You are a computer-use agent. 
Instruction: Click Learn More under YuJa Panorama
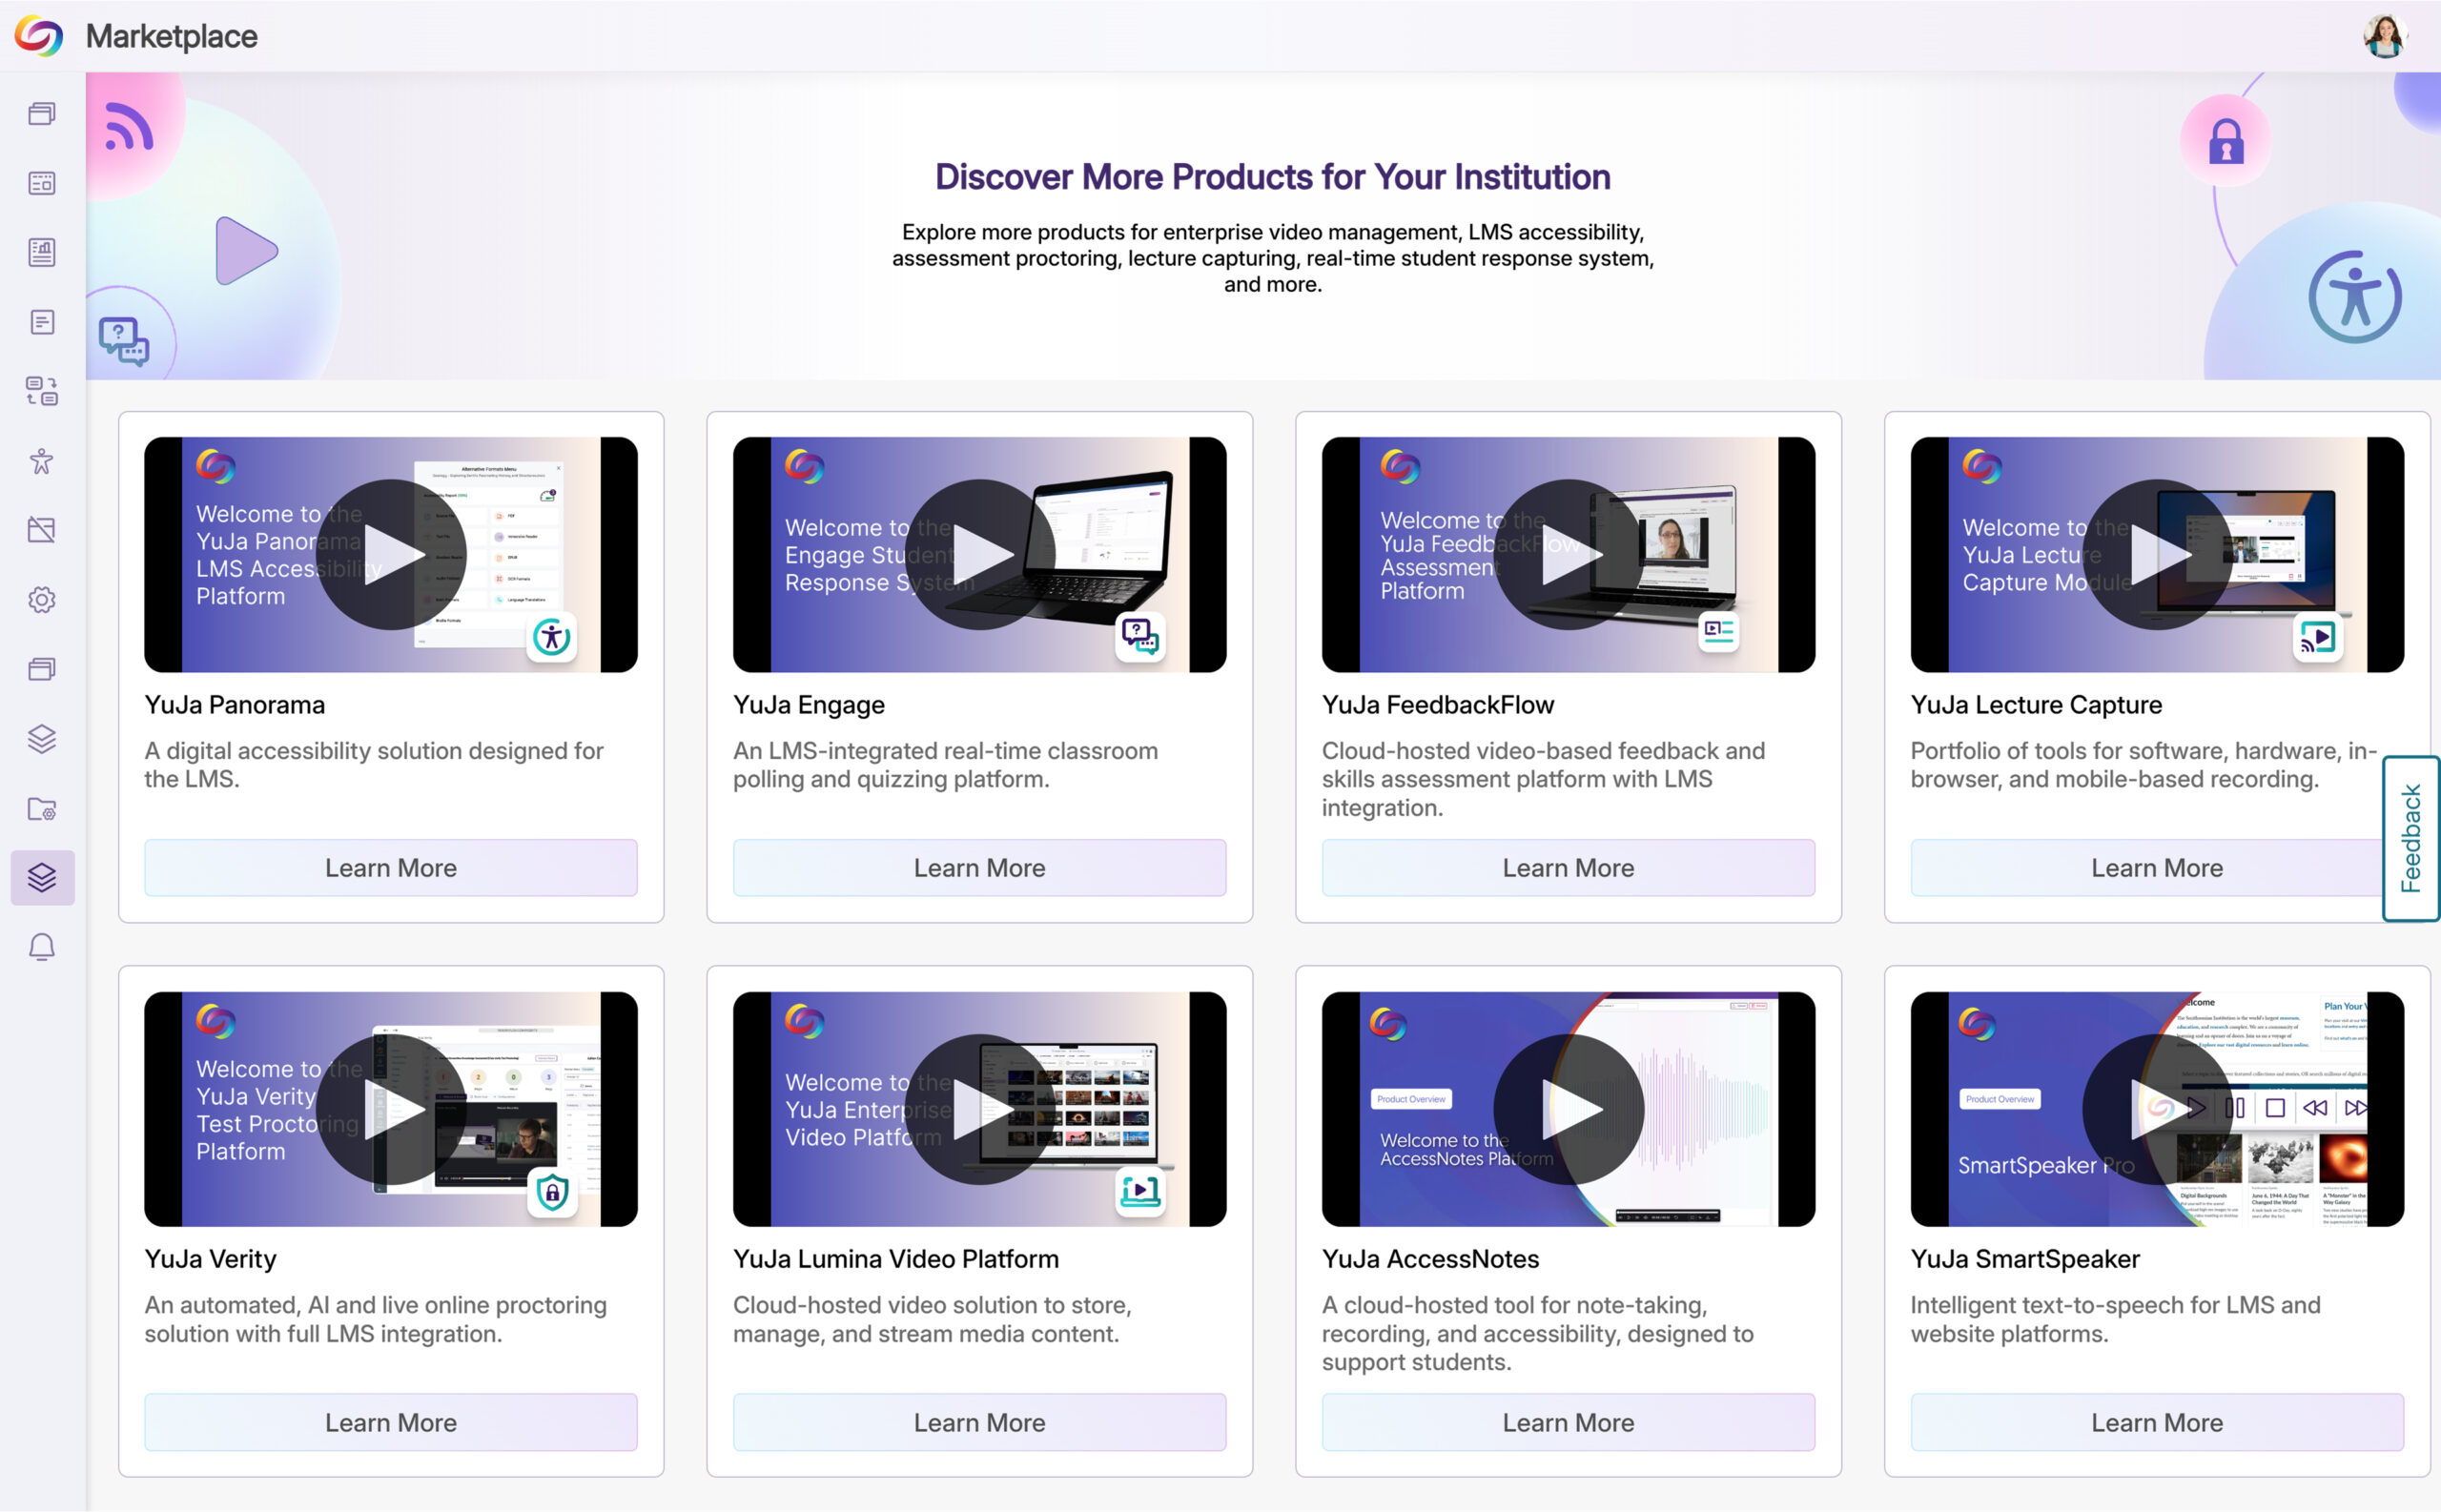tap(391, 868)
